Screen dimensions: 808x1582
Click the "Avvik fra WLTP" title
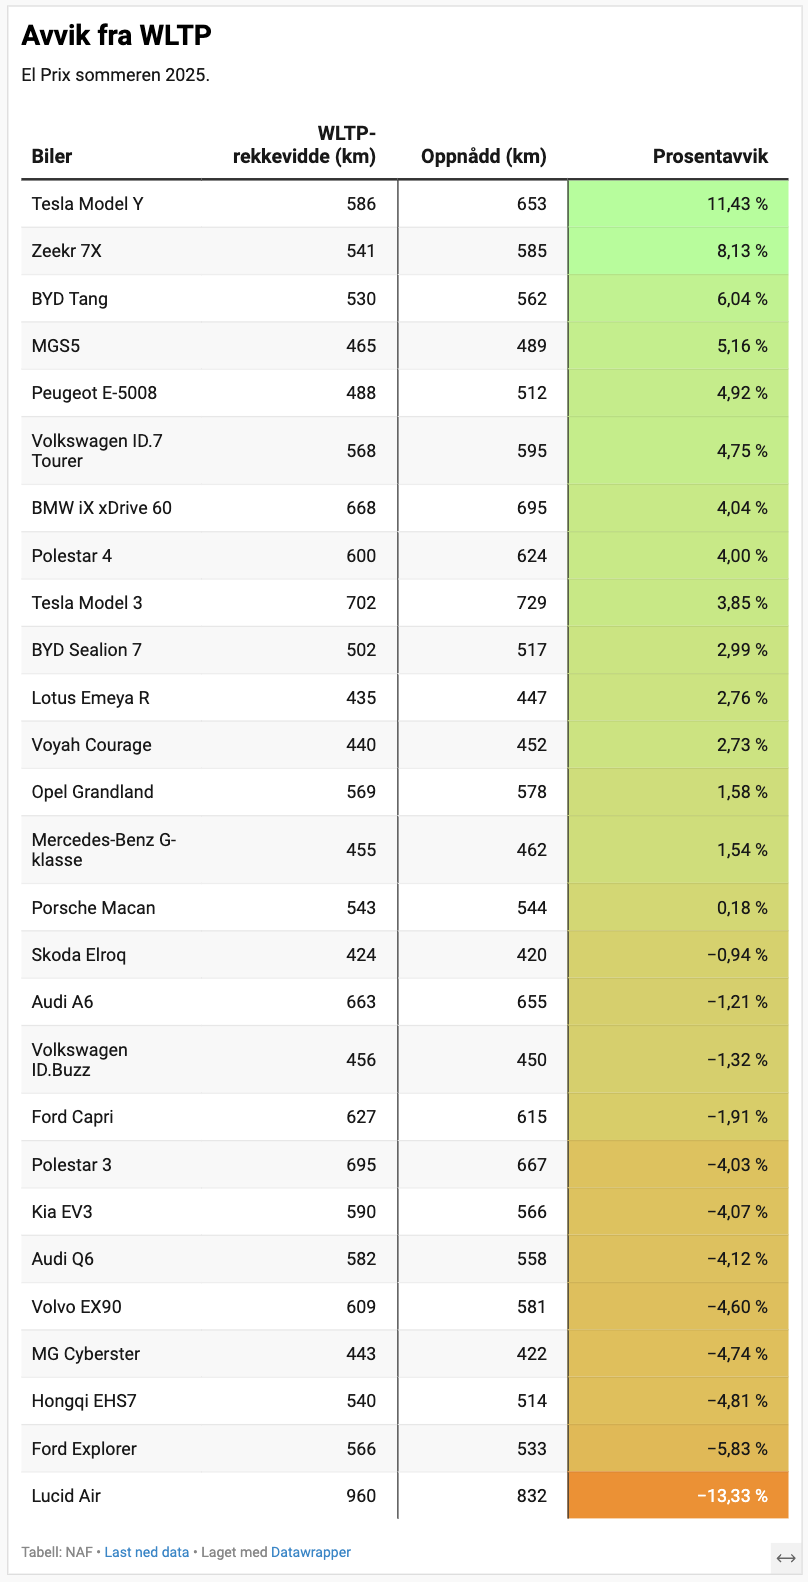[x=117, y=35]
